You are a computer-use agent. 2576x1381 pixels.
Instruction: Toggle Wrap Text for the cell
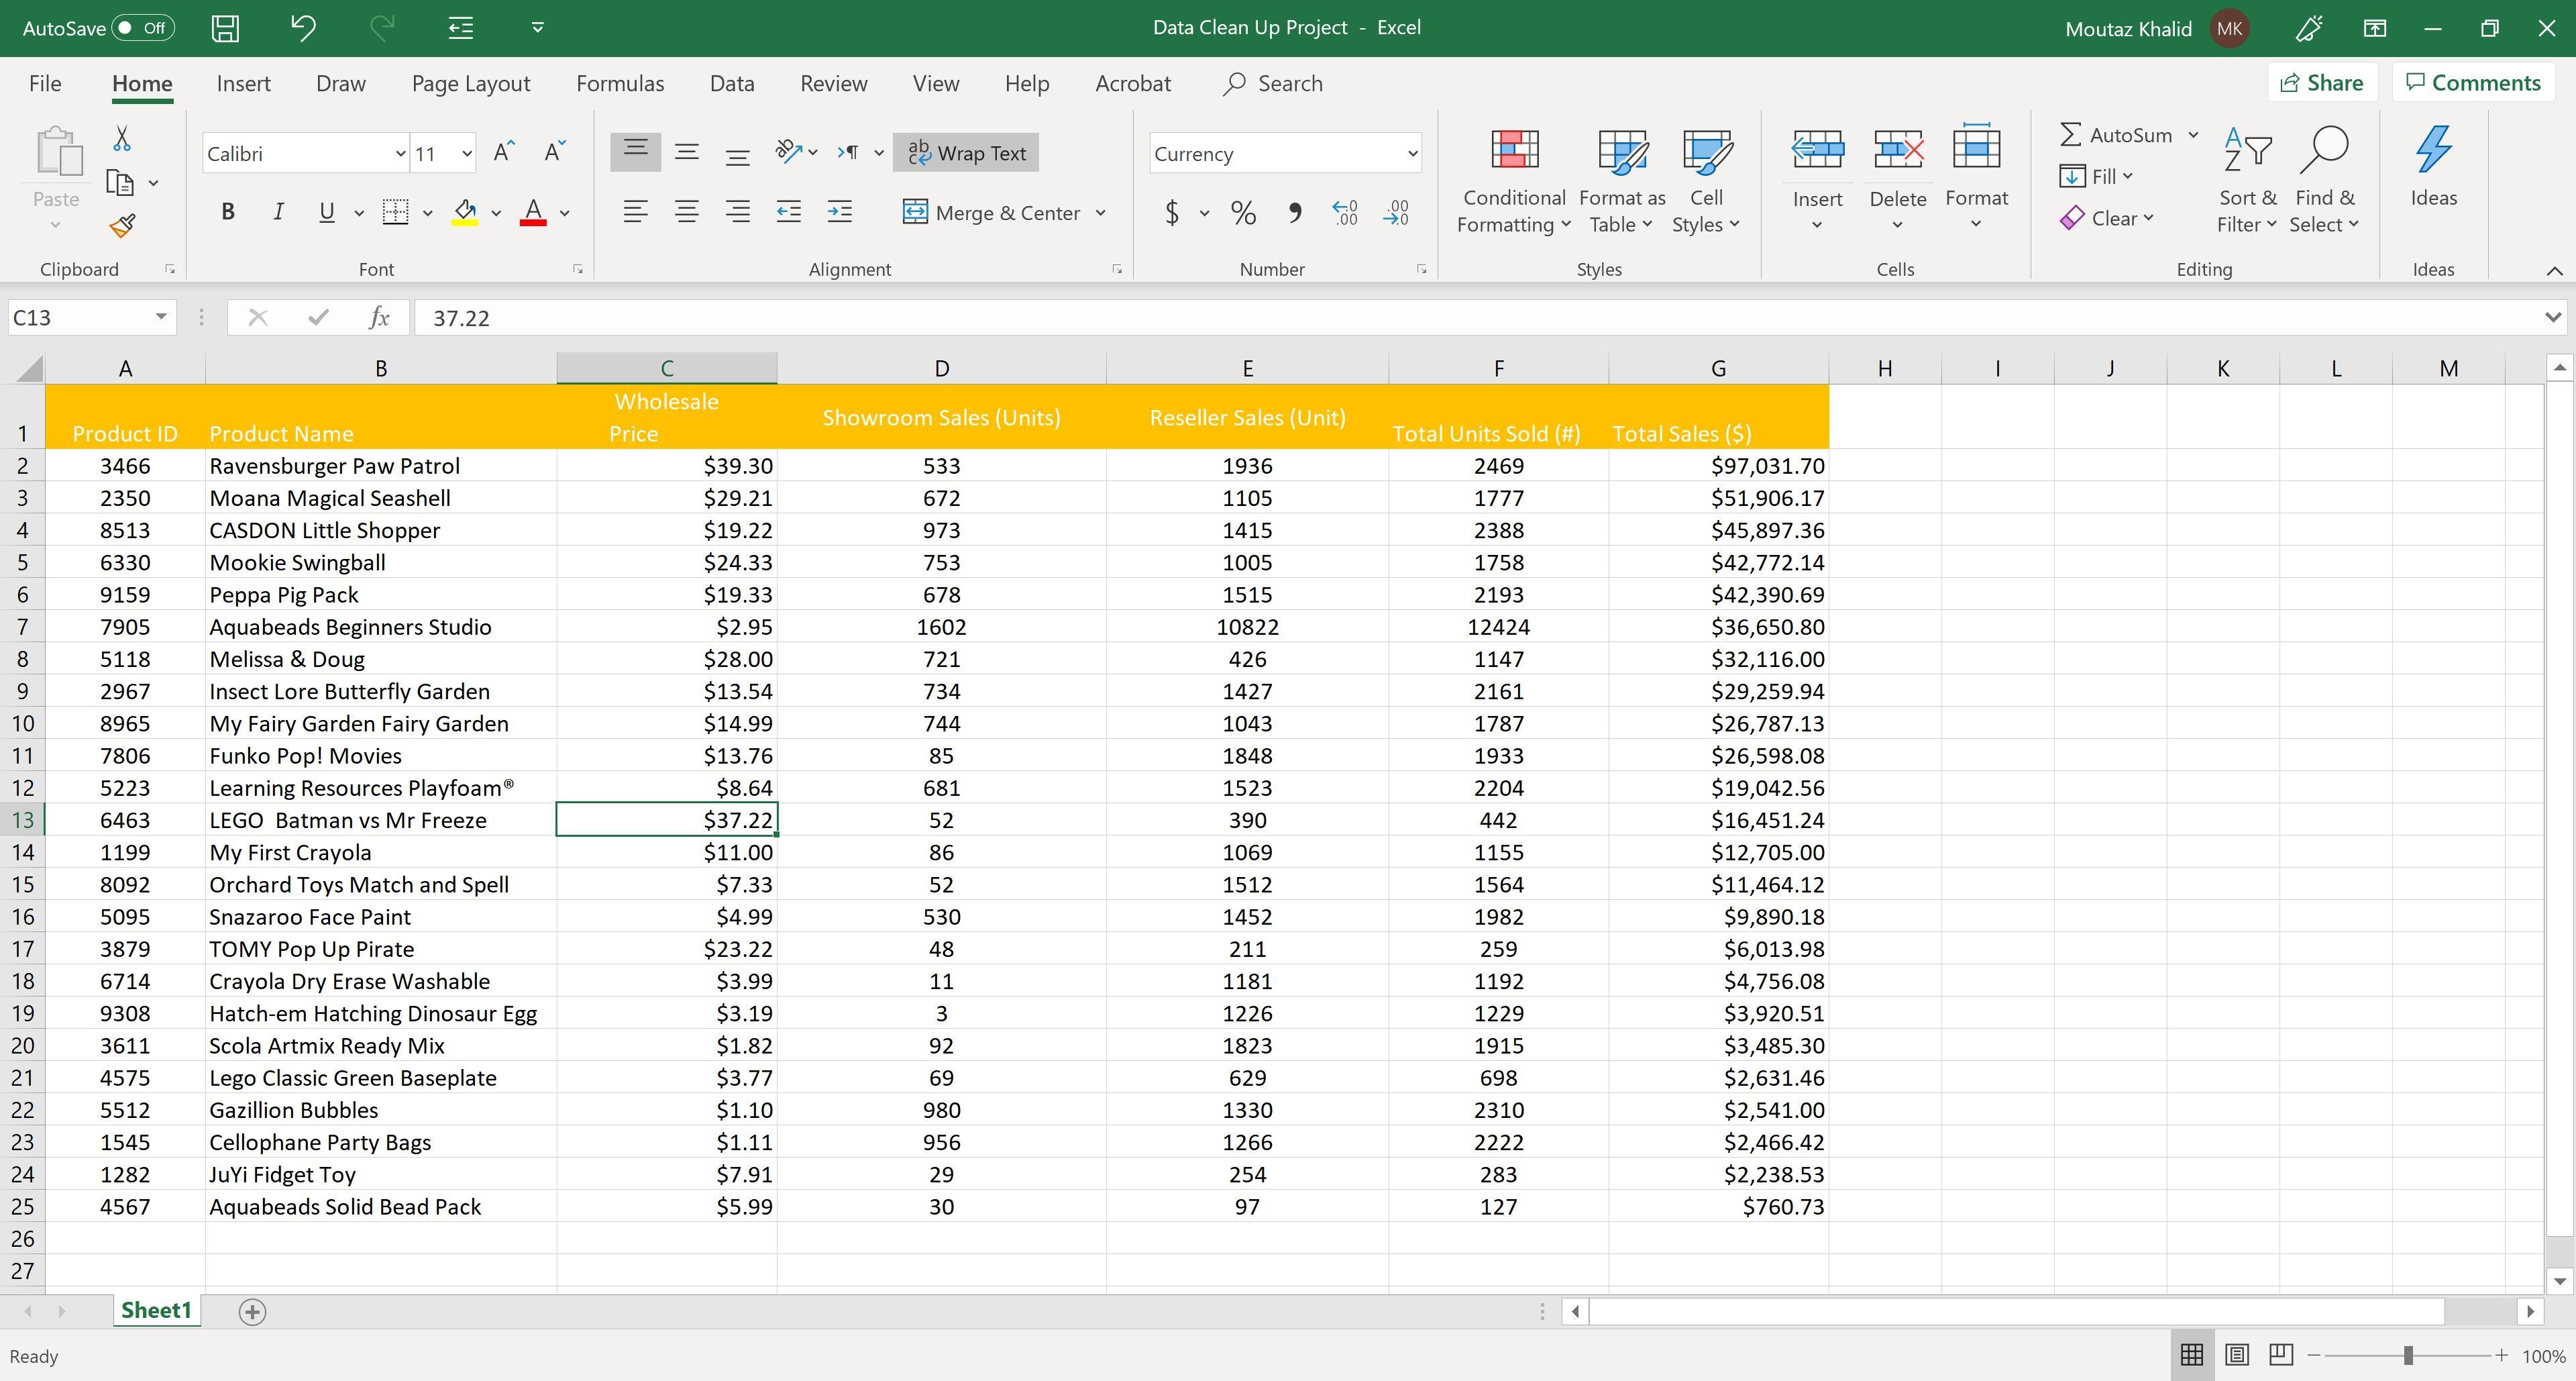click(966, 153)
